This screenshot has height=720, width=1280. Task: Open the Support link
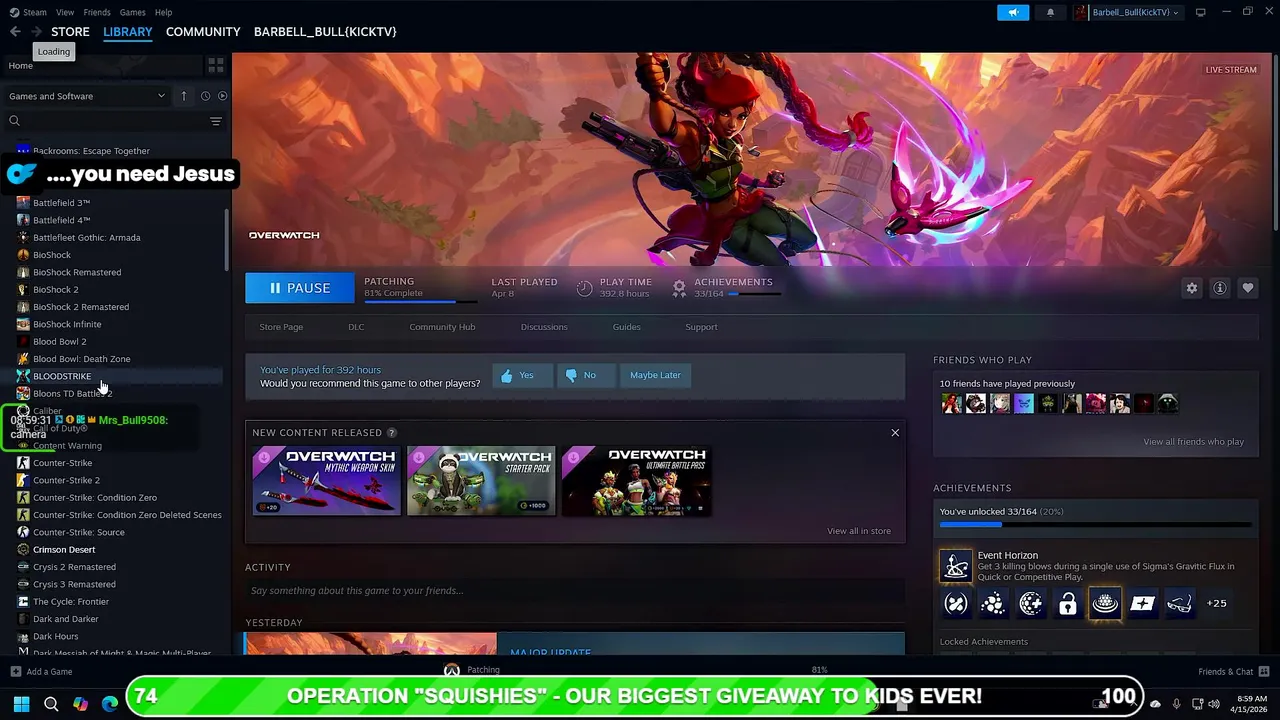701,327
